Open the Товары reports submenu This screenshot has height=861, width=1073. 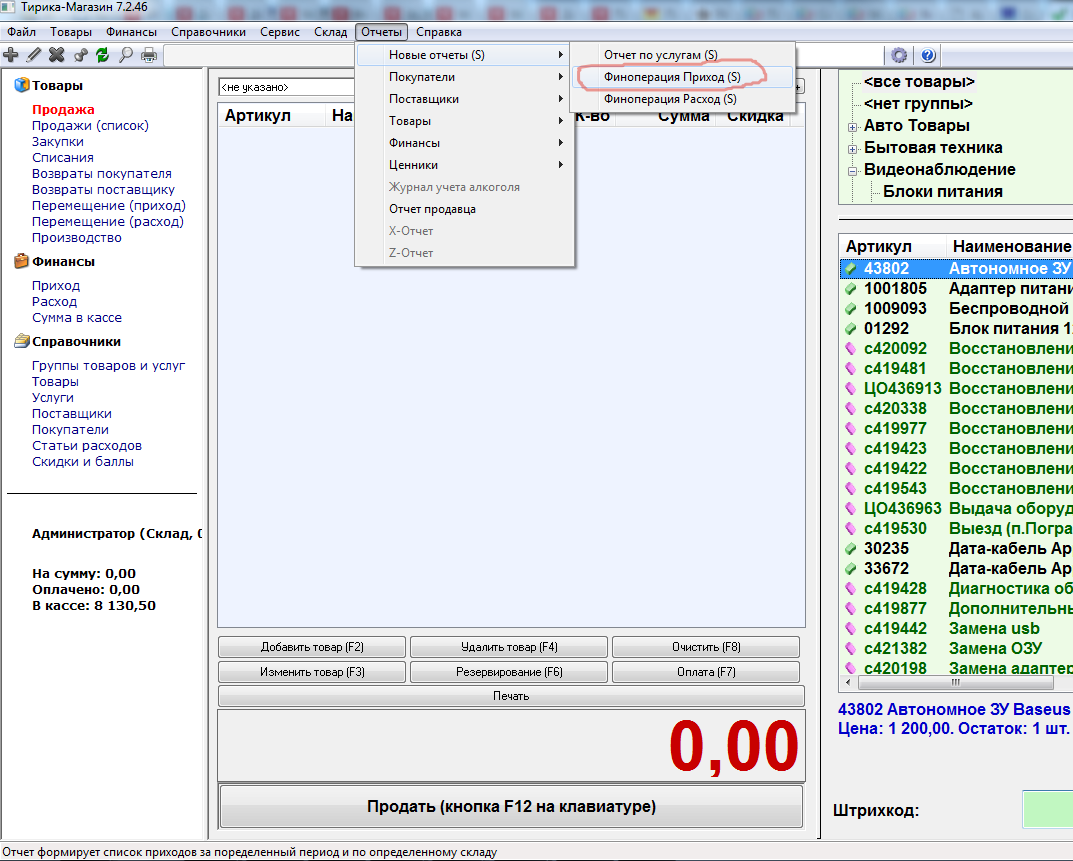tap(465, 121)
